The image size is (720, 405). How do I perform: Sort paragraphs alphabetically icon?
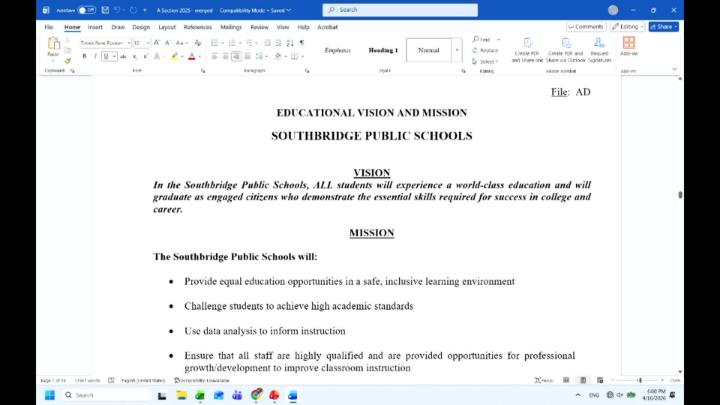point(290,43)
